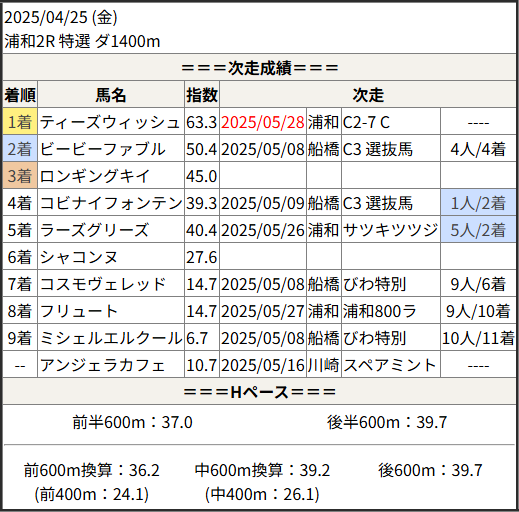
Task: Click date 2025/05/16 for アンジェラカフェ
Action: 263,365
